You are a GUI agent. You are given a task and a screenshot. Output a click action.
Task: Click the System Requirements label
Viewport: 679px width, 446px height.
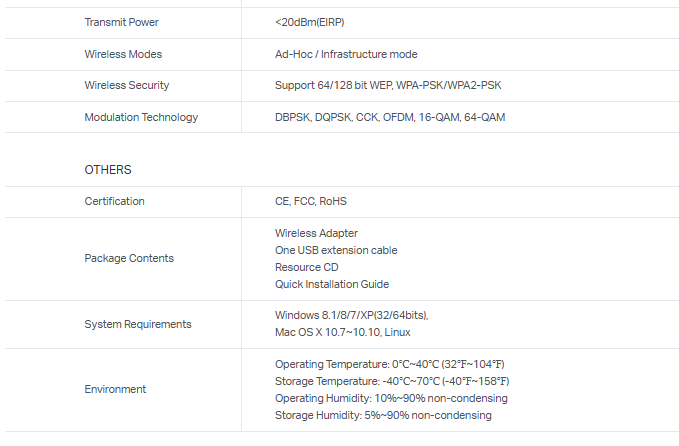tap(138, 324)
